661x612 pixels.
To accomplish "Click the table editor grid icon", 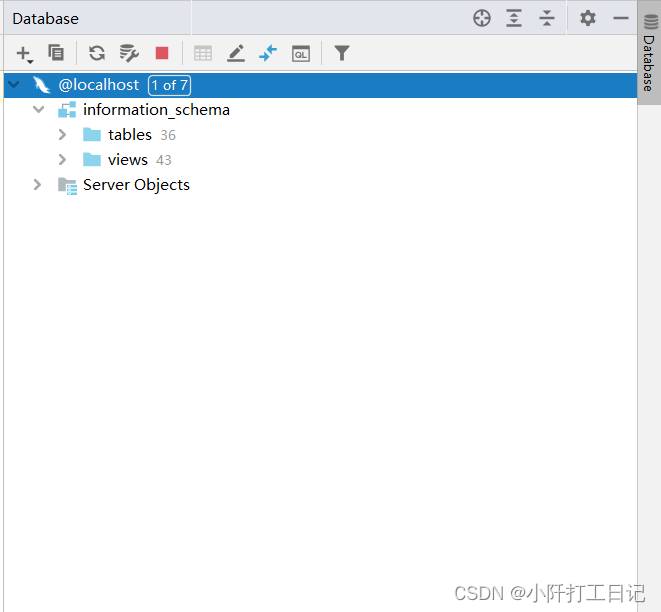I will (x=203, y=54).
